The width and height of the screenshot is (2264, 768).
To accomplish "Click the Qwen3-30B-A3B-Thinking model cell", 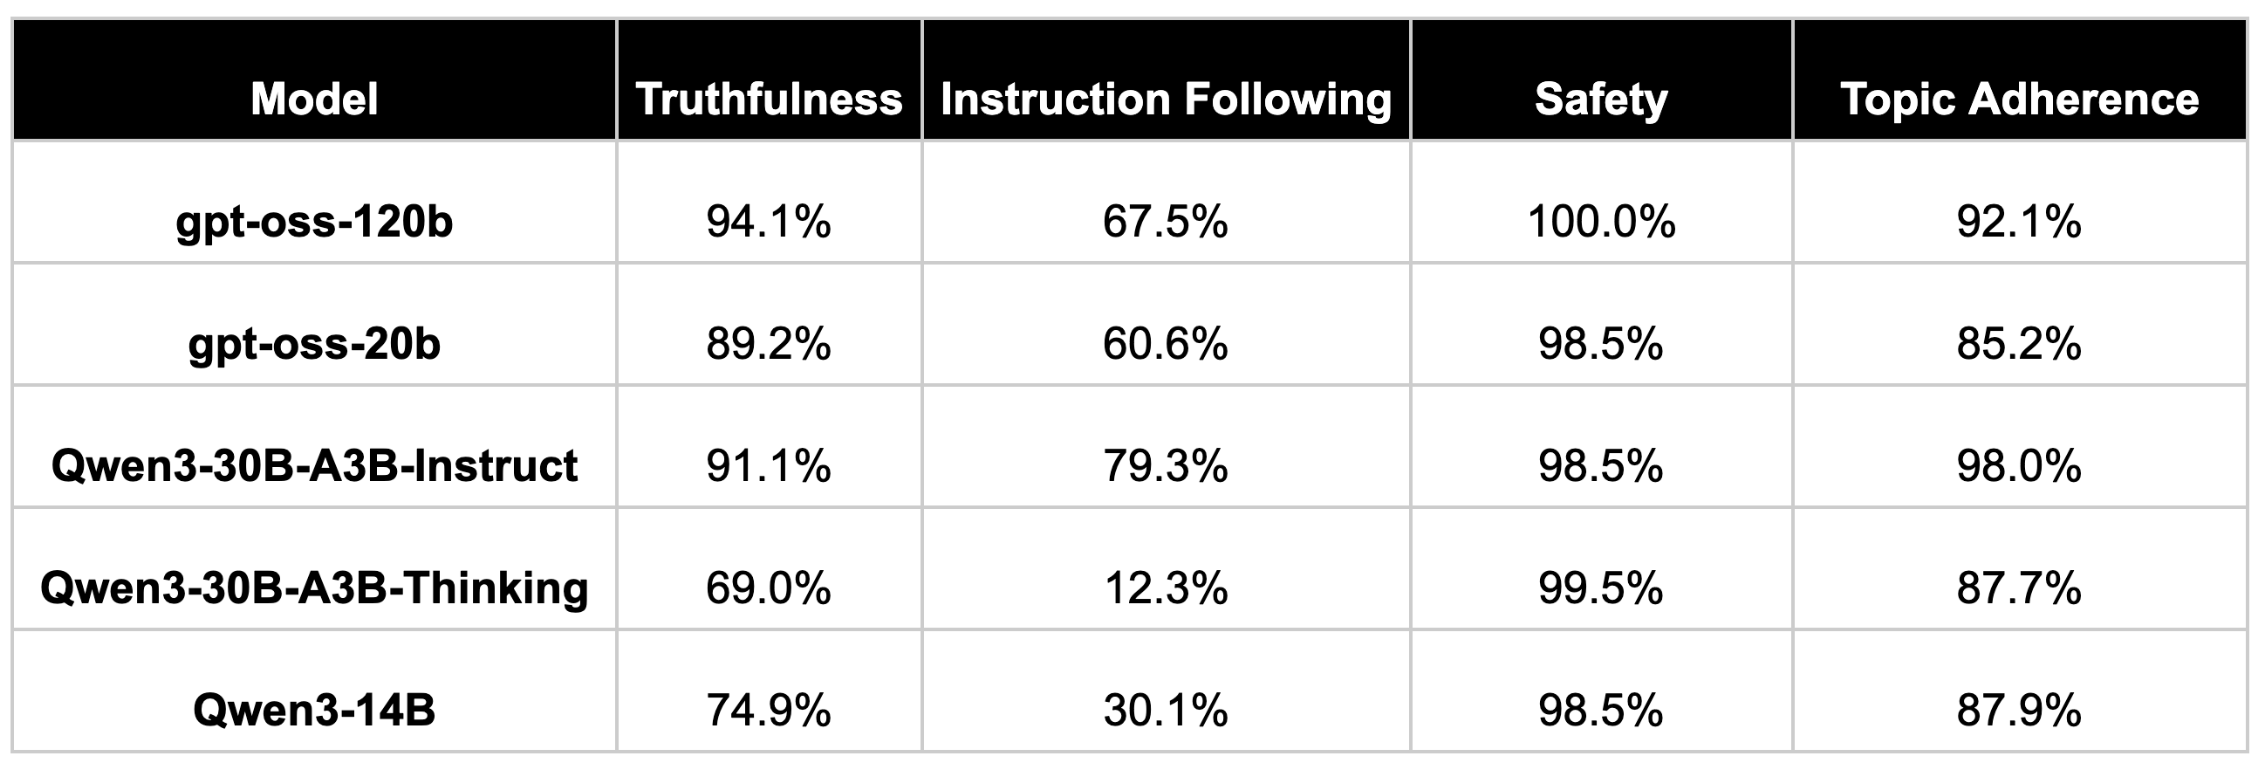I will tap(314, 588).
